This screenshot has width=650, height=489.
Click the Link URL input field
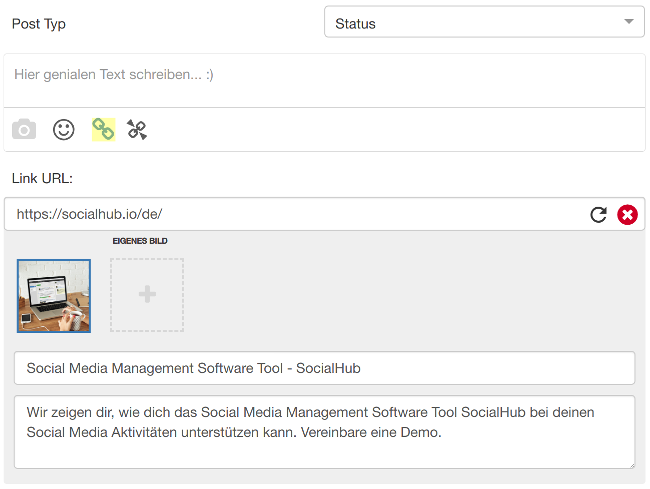click(x=296, y=214)
